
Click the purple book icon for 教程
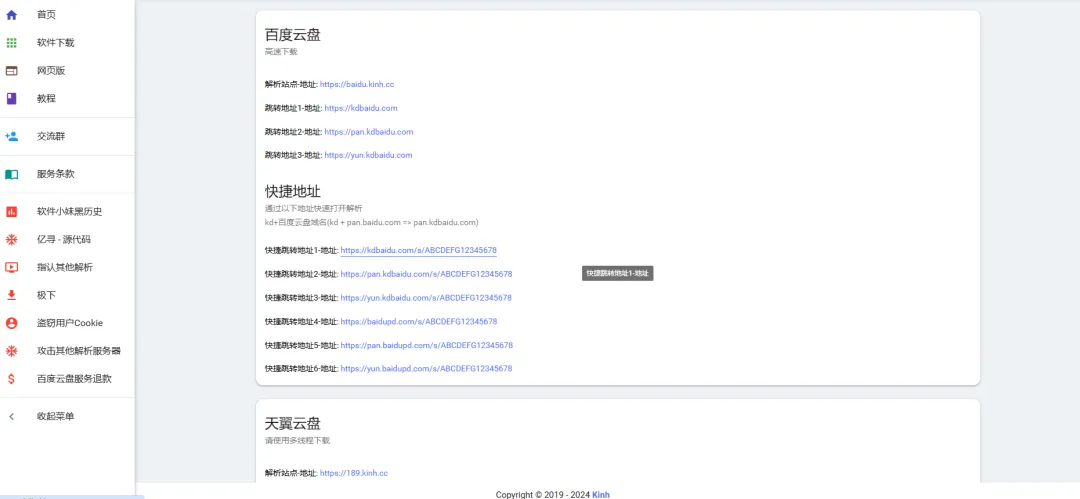(x=11, y=99)
